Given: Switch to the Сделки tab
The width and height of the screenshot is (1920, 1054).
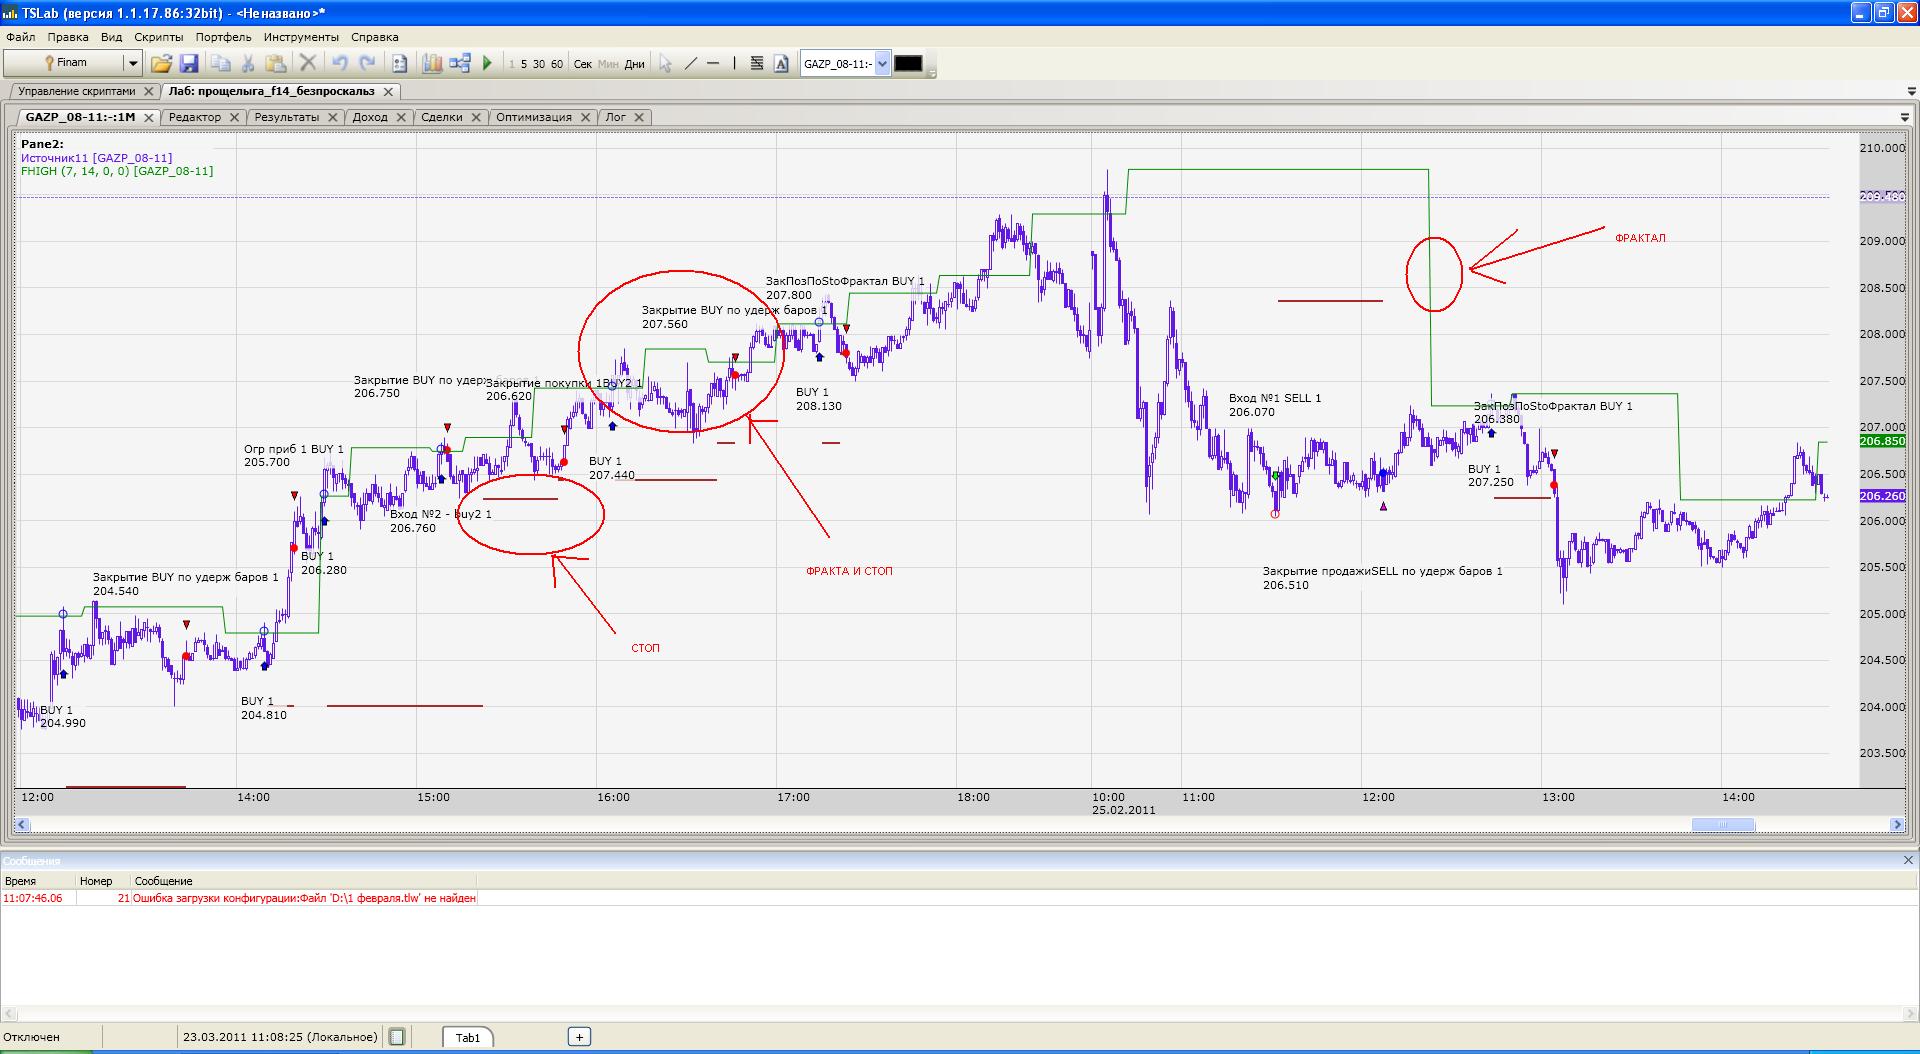Looking at the screenshot, I should (x=442, y=117).
